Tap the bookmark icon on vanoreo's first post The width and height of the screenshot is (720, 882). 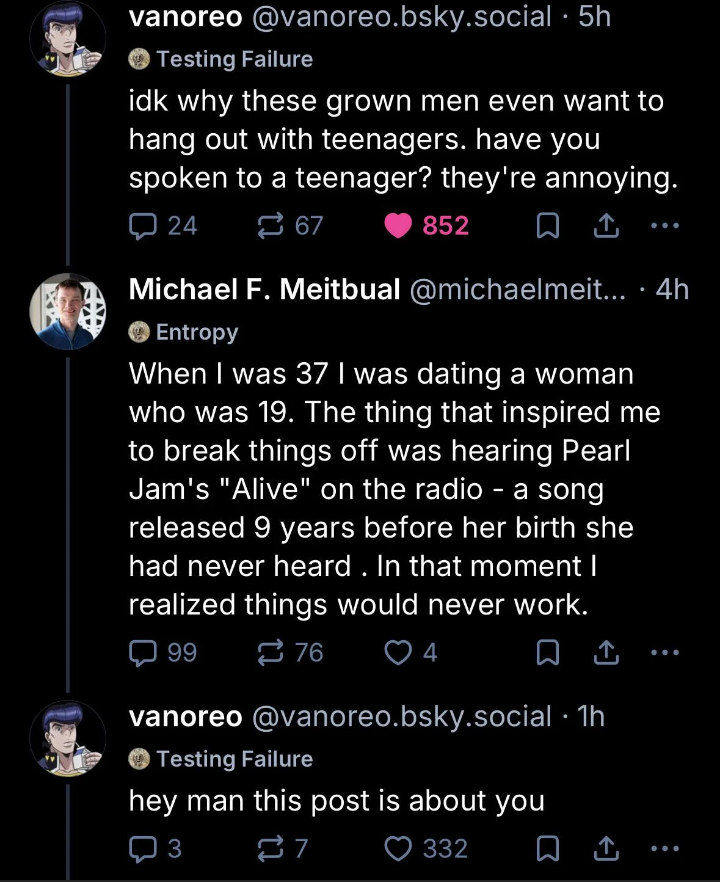click(x=547, y=226)
